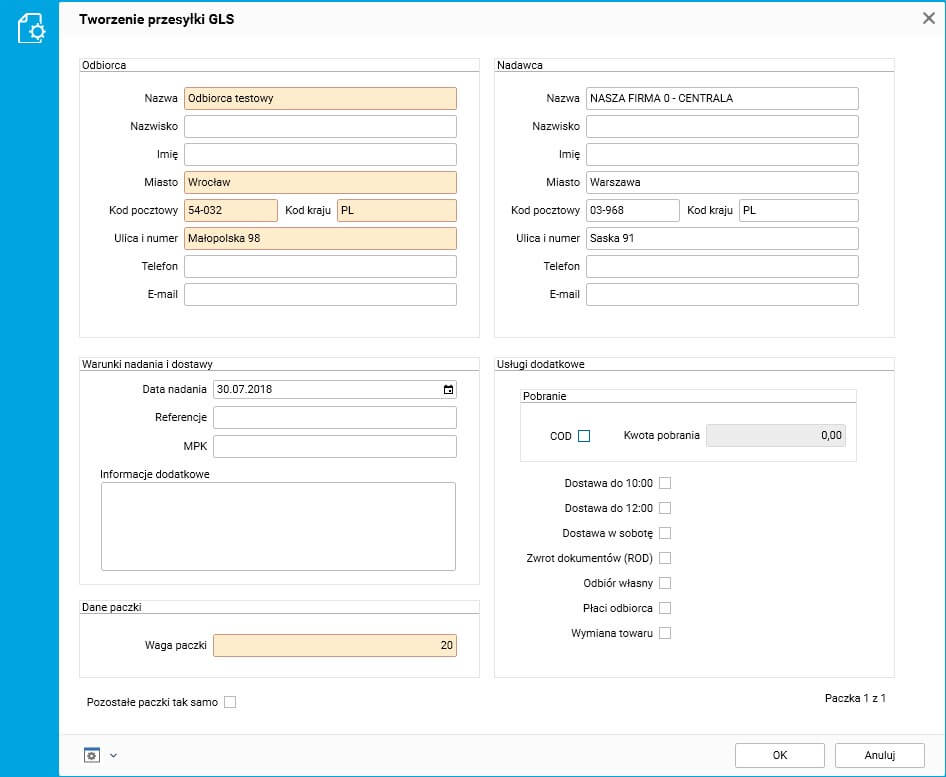Click the document settings icon in blue sidebar

(31, 29)
